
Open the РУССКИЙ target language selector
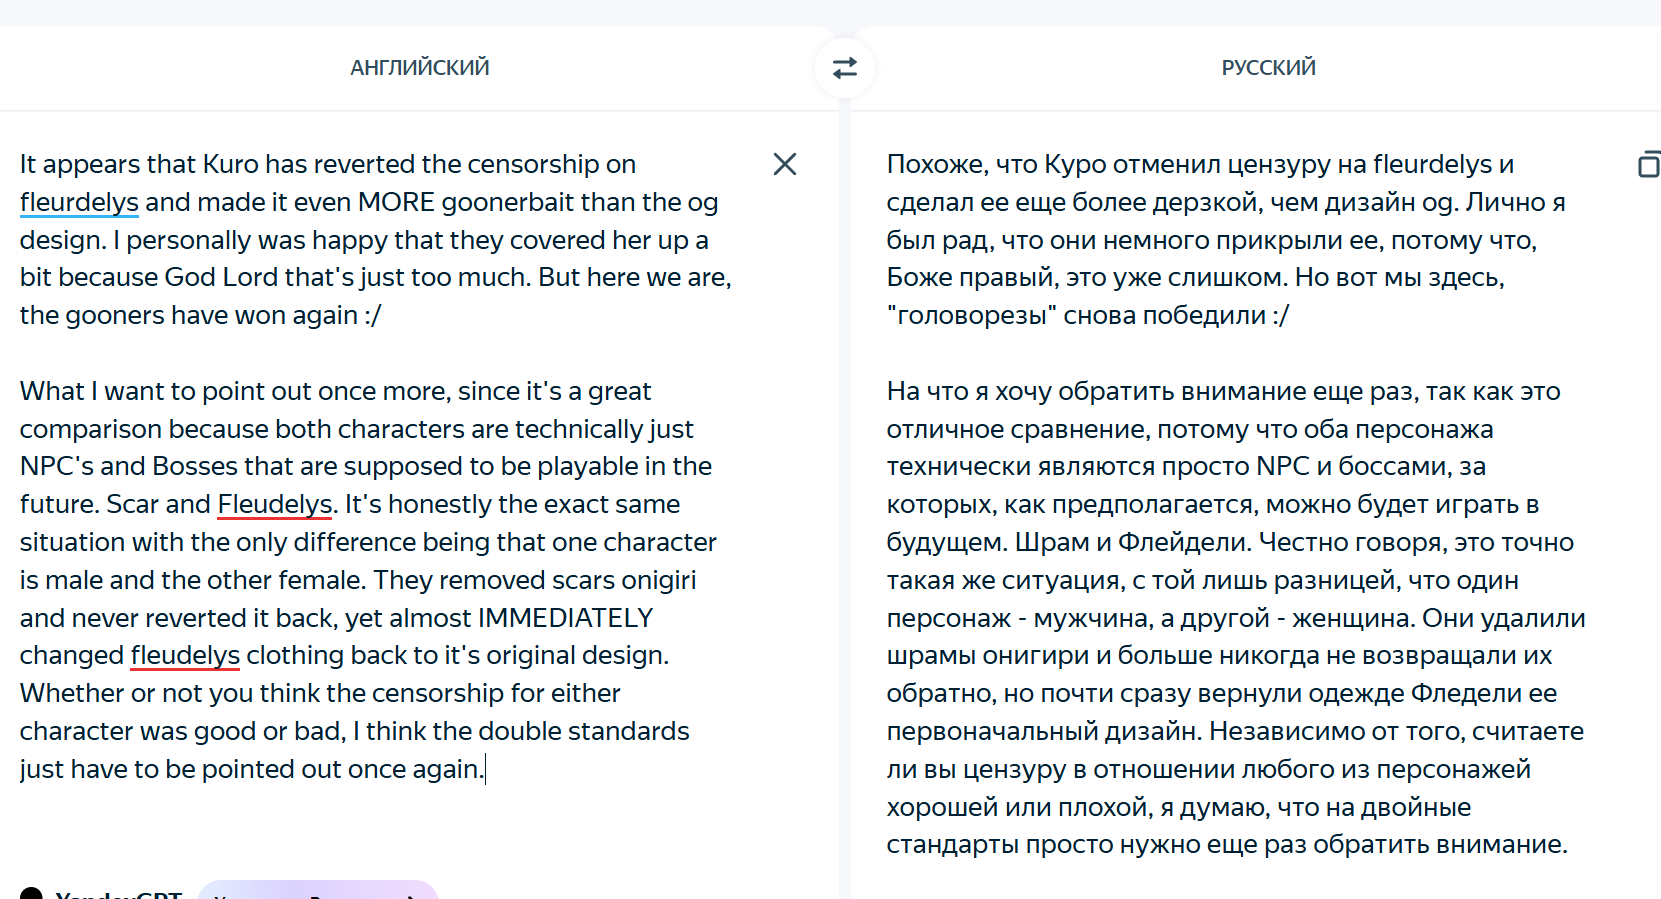[x=1268, y=68]
